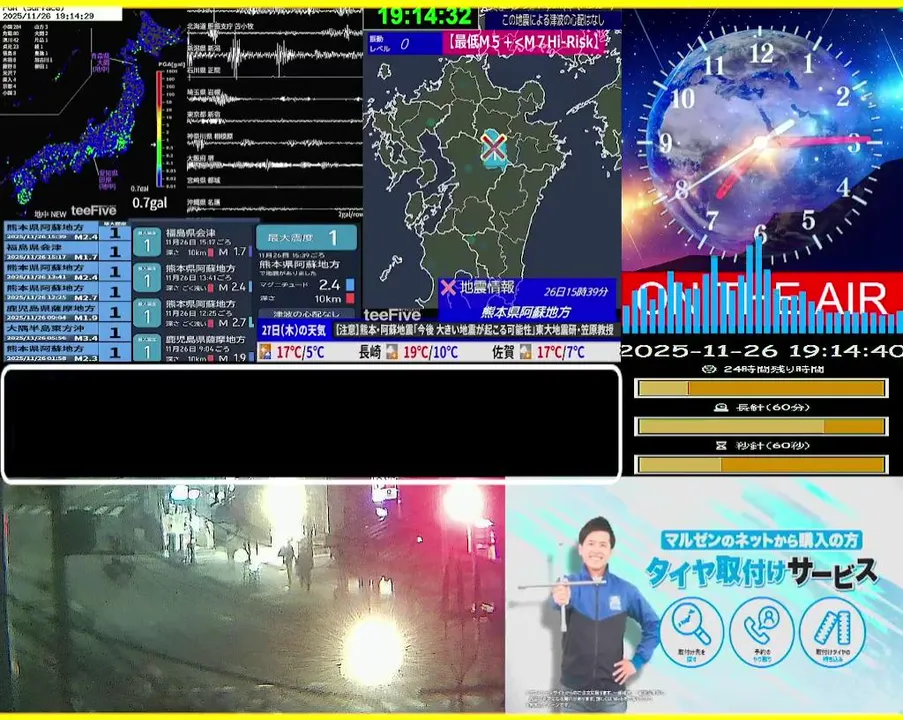Click the PGA color scale legend bar
Viewport: 903px width, 720px height.
tap(159, 129)
